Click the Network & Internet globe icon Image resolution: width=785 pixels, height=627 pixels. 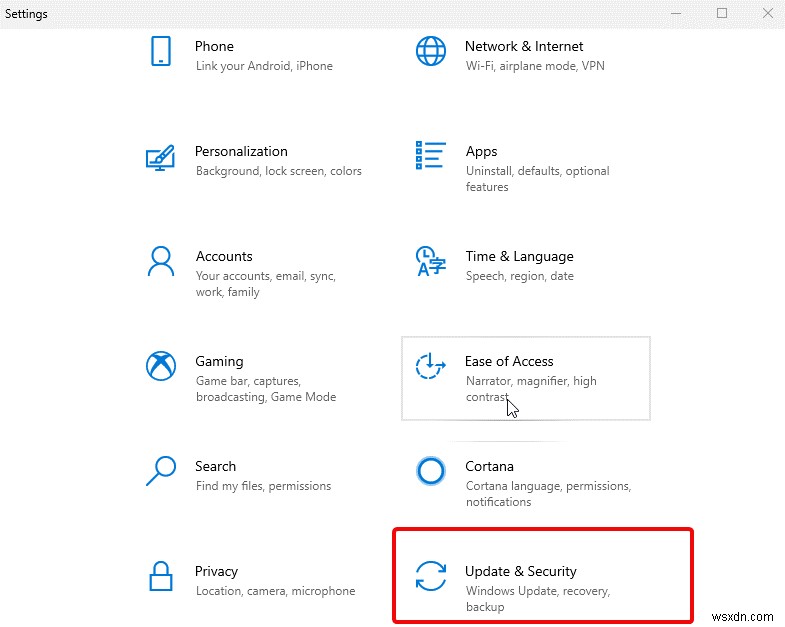point(431,51)
